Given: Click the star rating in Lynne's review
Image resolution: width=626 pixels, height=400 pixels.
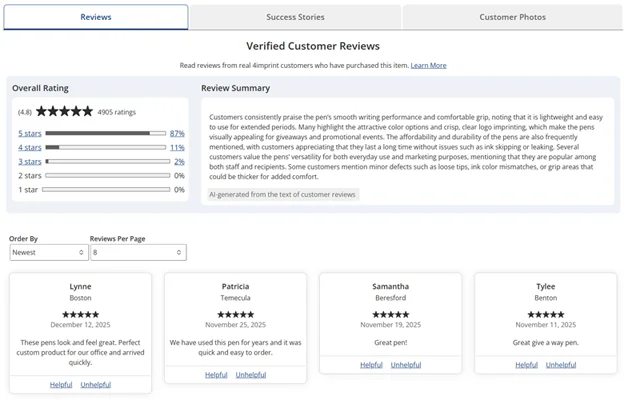Looking at the screenshot, I should (81, 315).
